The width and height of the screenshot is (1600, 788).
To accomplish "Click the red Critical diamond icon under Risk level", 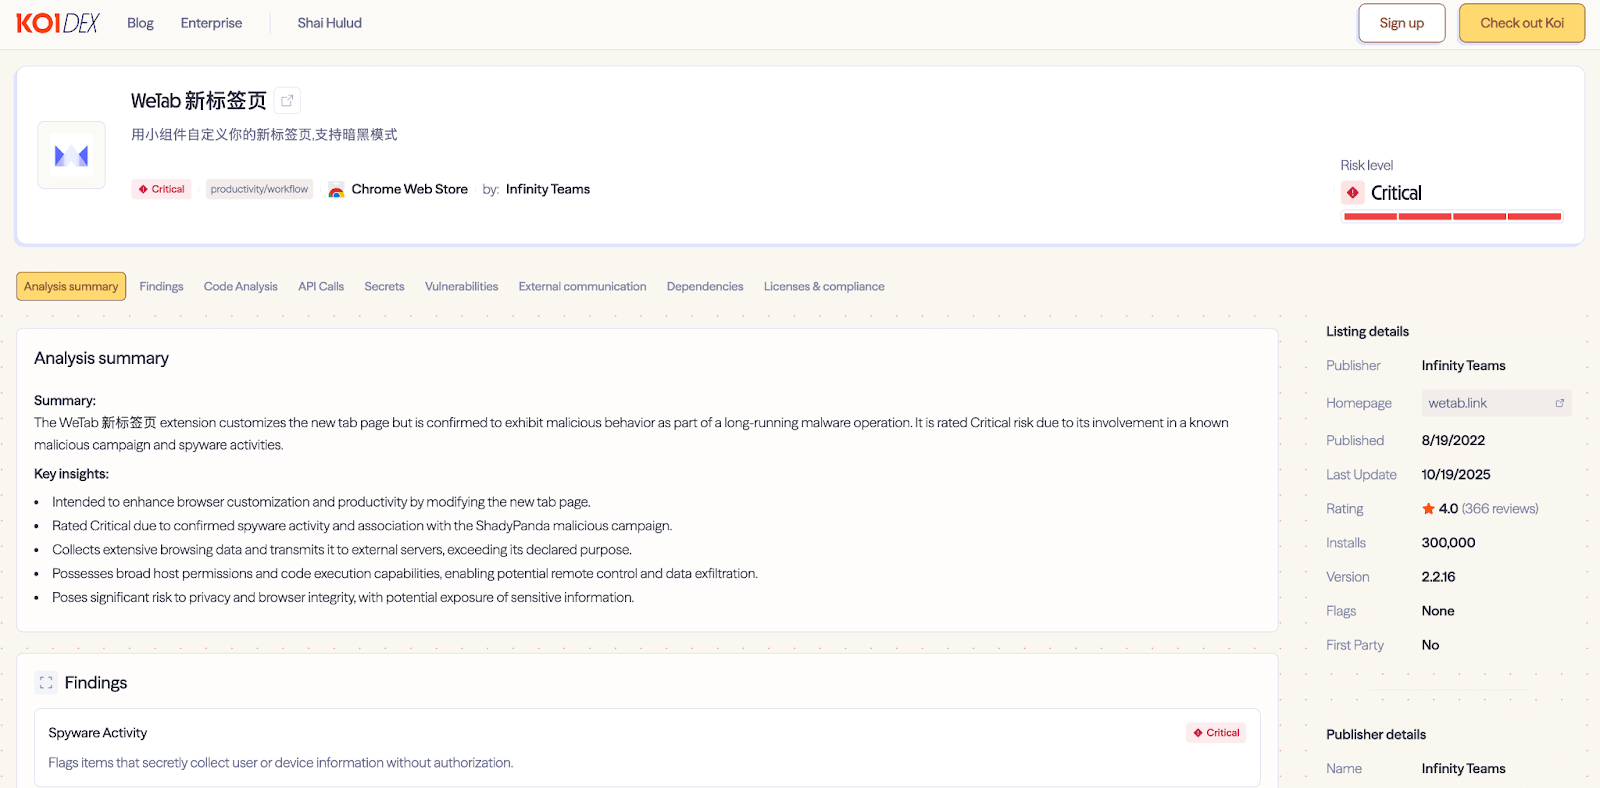I will tap(1353, 192).
